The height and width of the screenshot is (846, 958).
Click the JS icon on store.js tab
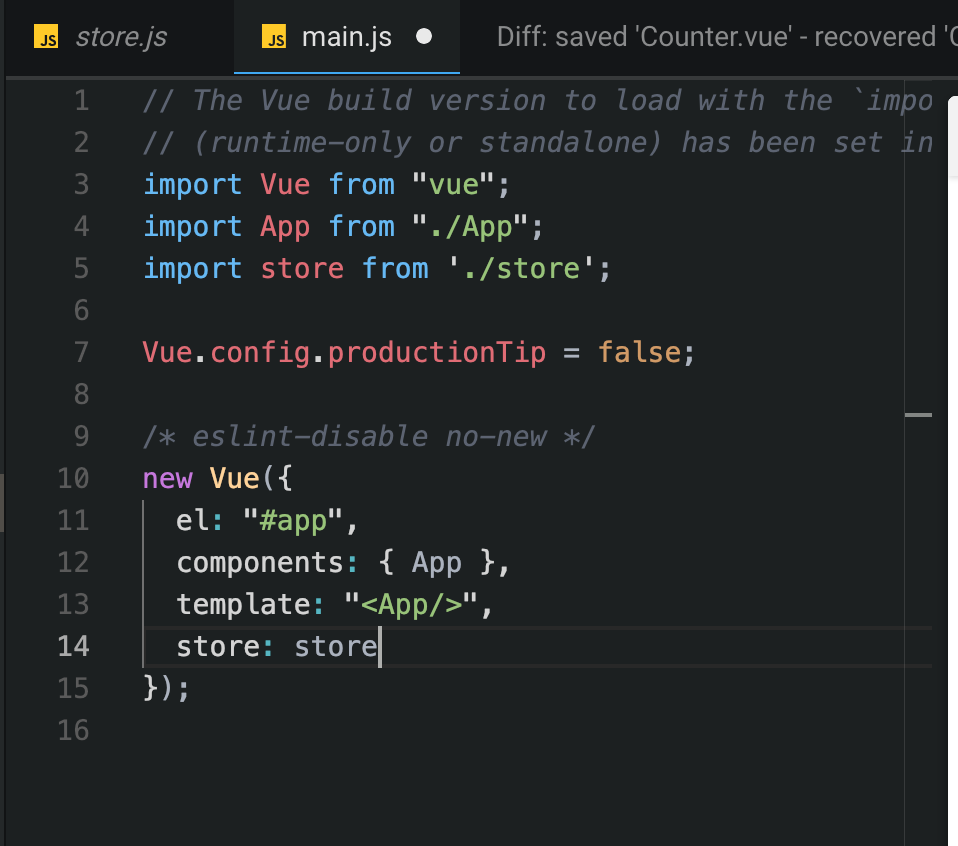[46, 37]
